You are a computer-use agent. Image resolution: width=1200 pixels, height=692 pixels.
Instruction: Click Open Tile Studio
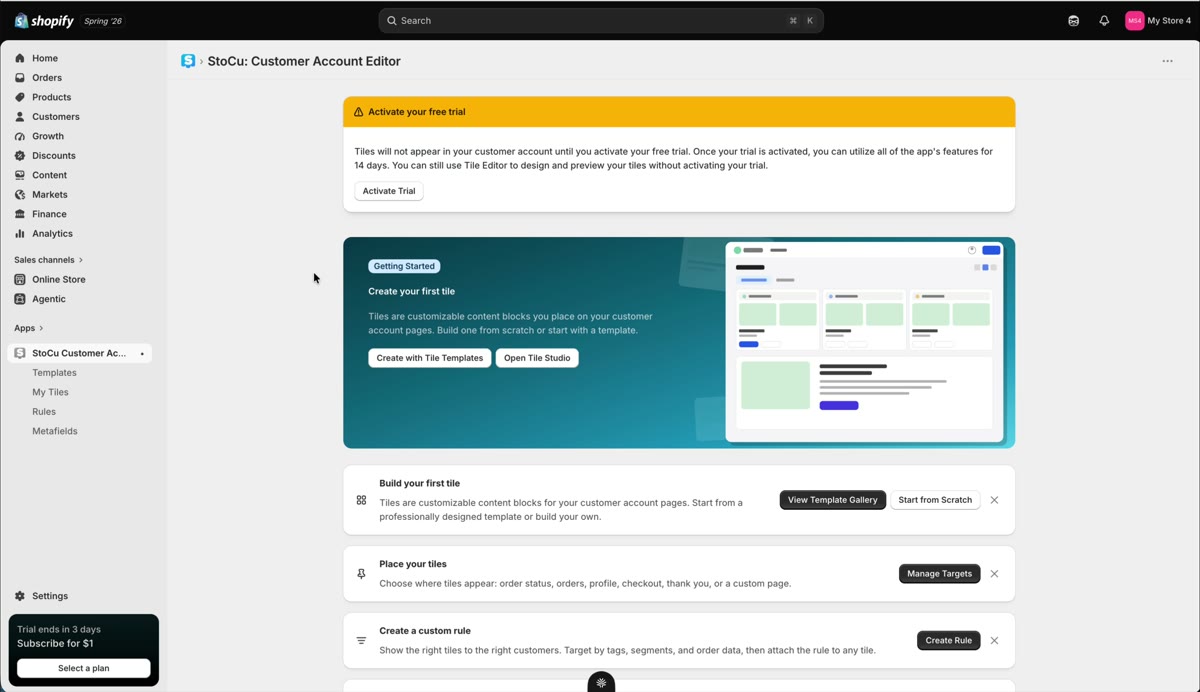537,358
